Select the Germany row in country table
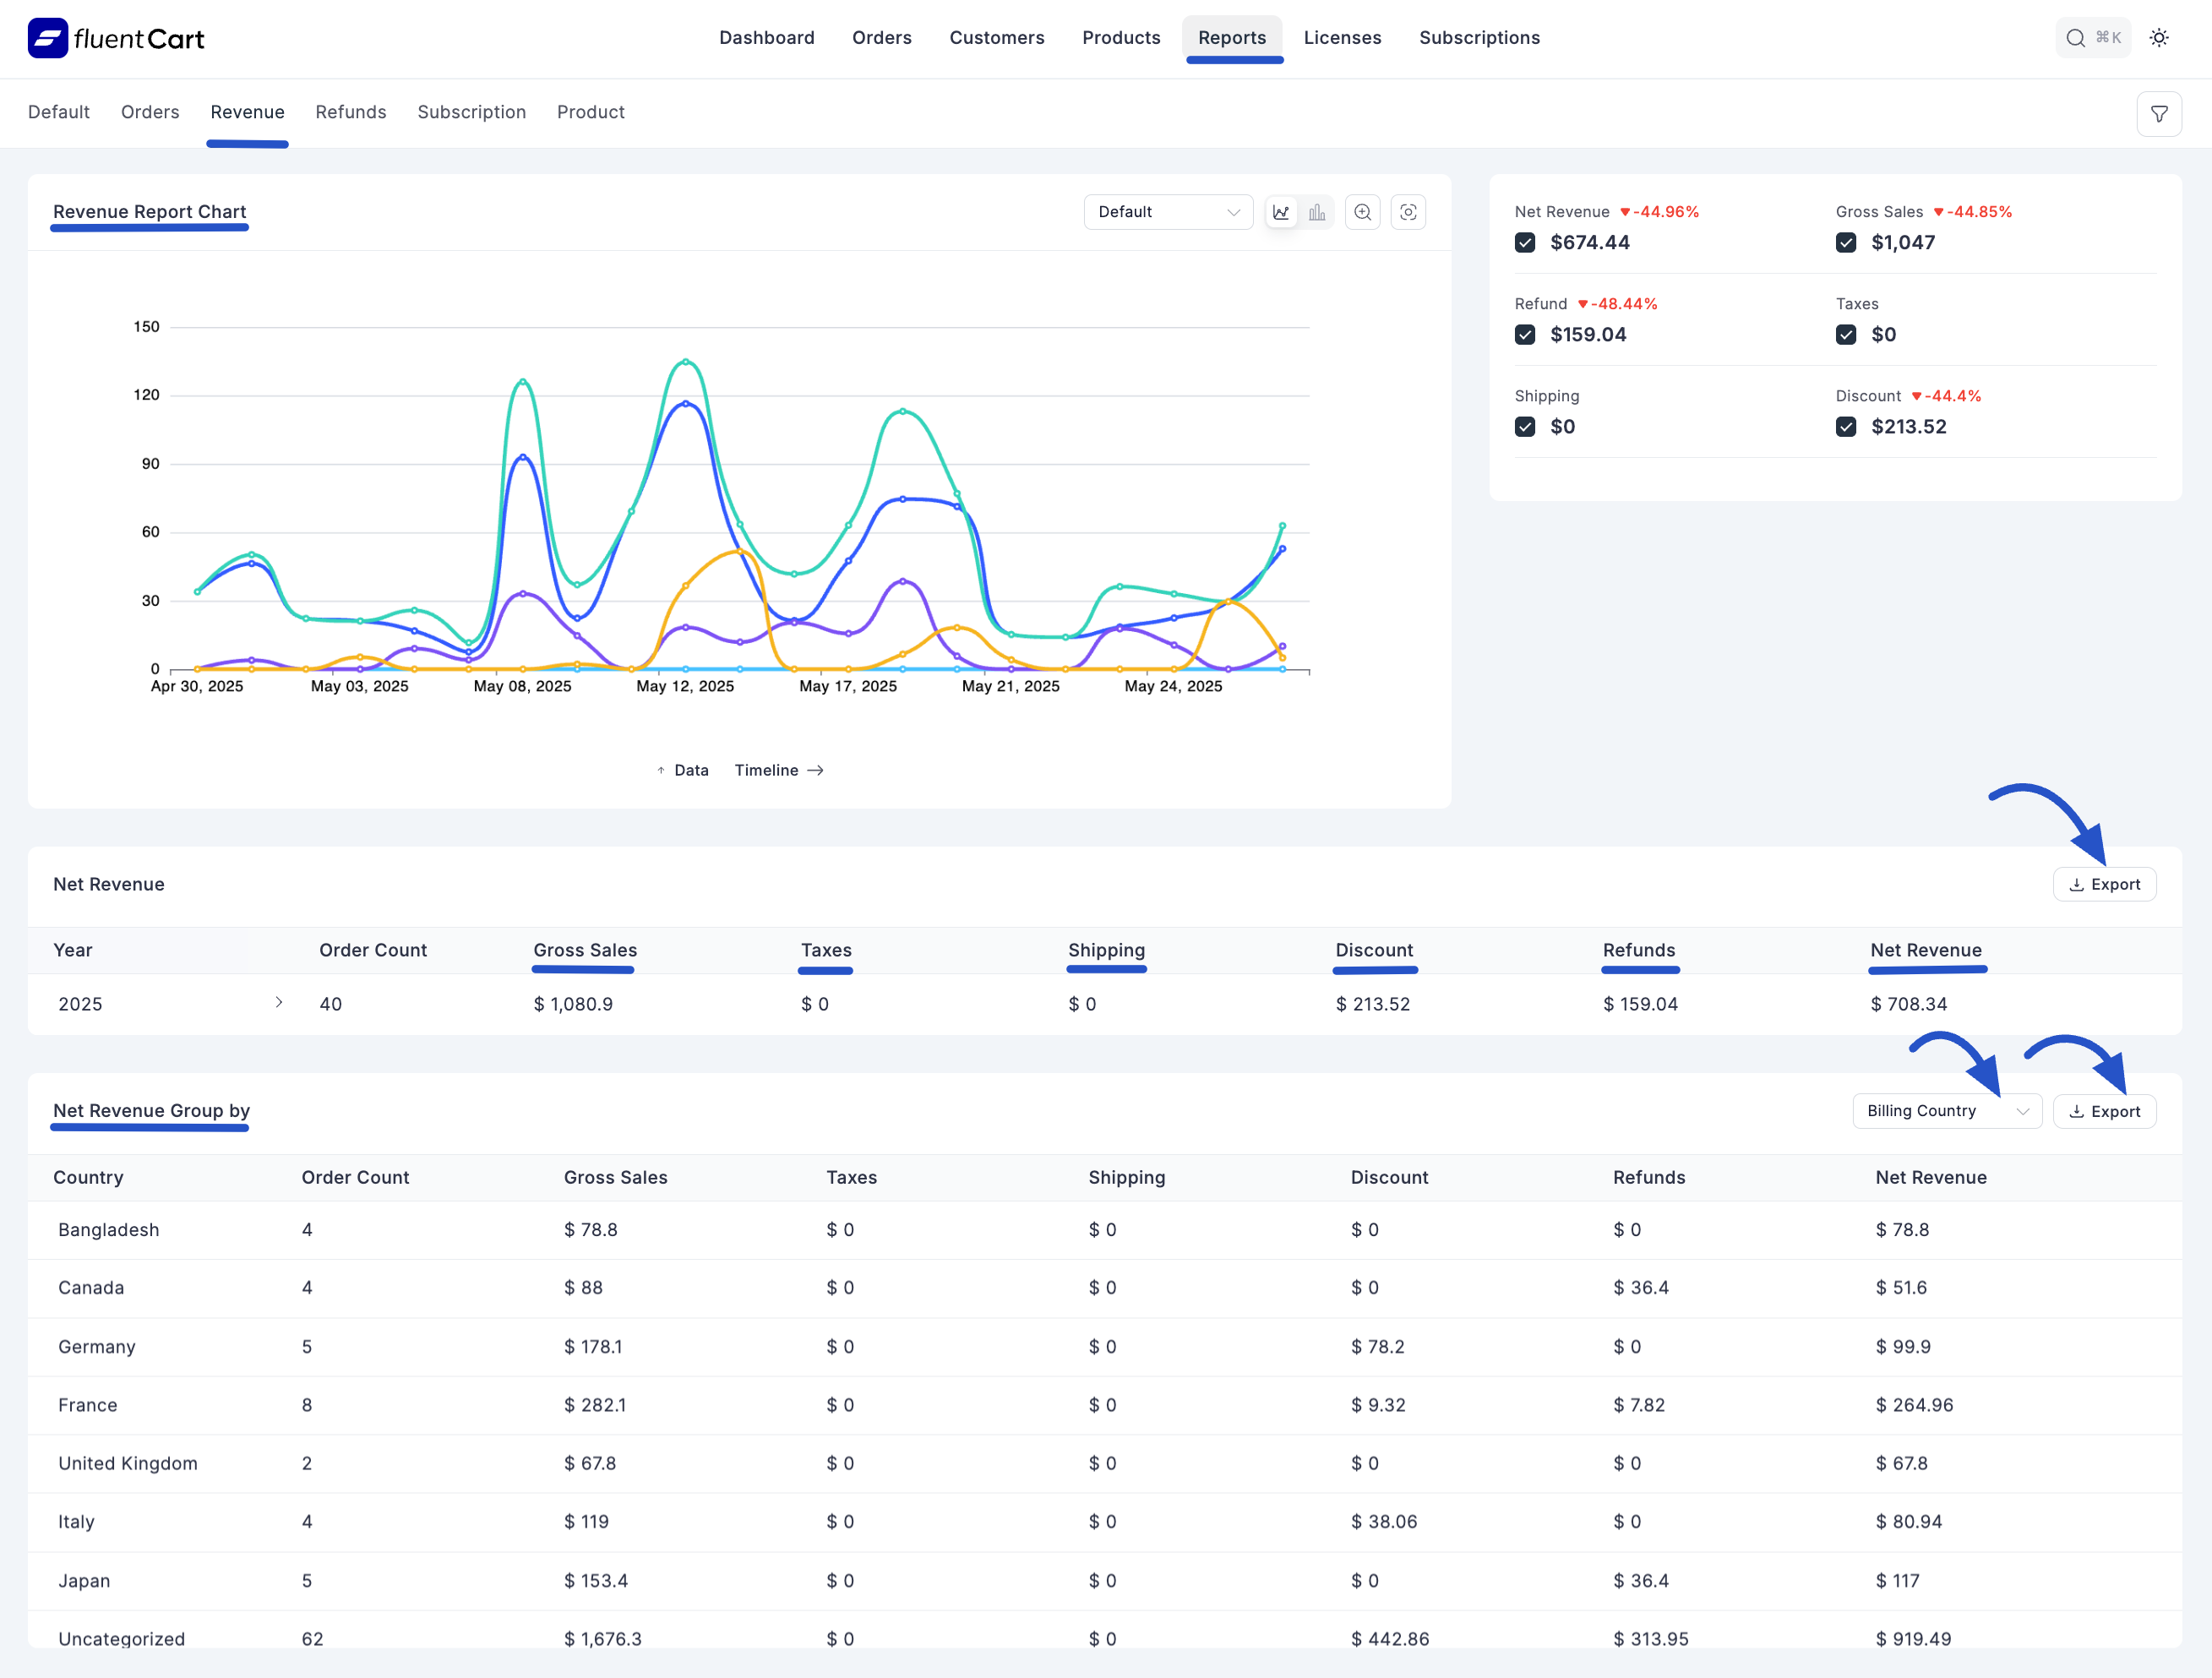Screen dimensions: 2212x1678 (x=96, y=1347)
